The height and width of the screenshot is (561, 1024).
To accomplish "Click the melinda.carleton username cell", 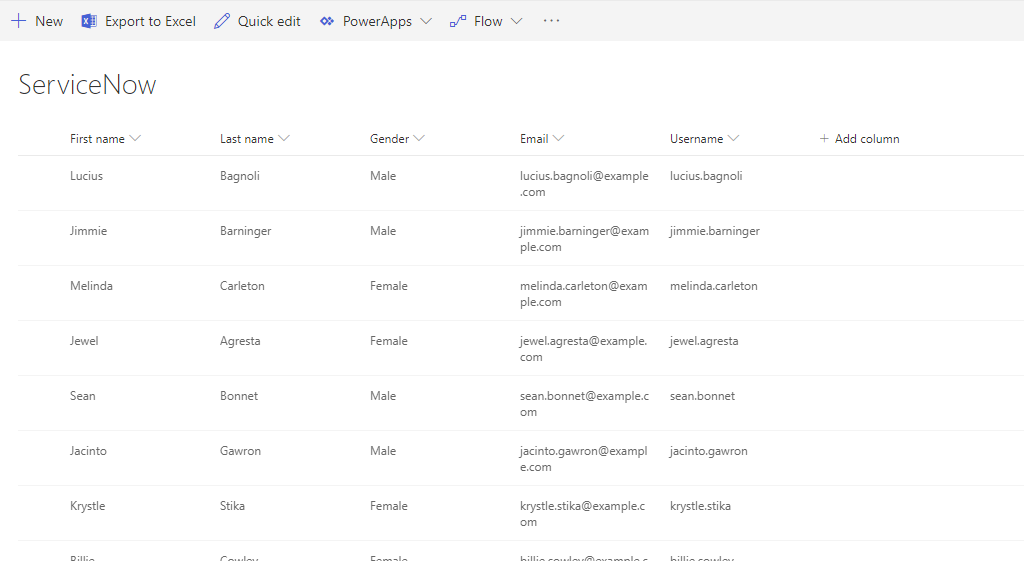I will tap(714, 285).
